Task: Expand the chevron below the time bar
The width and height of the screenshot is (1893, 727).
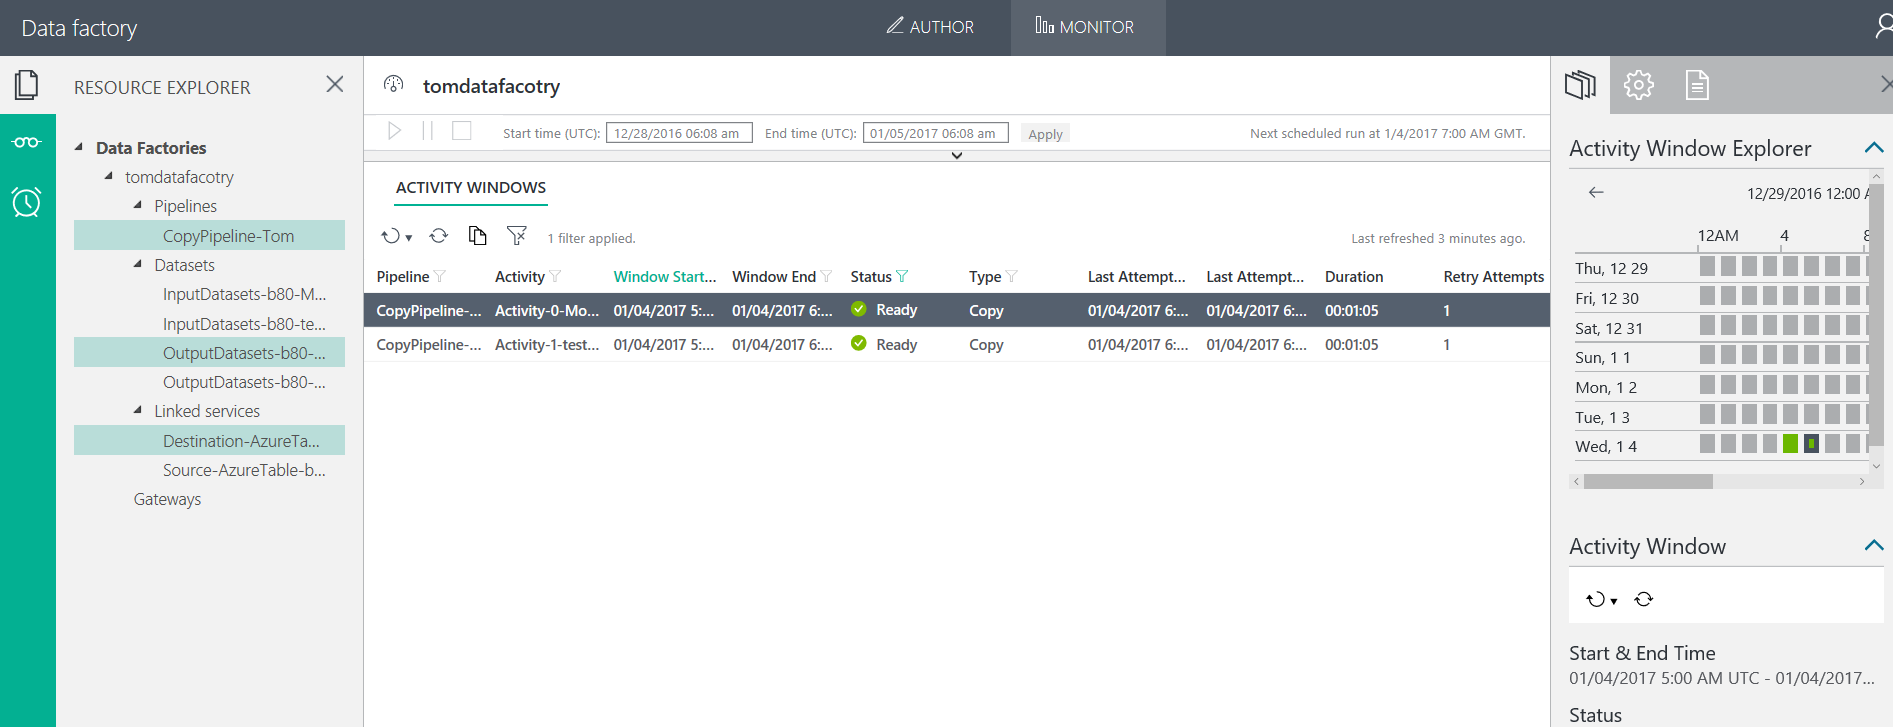Action: pyautogui.click(x=957, y=156)
